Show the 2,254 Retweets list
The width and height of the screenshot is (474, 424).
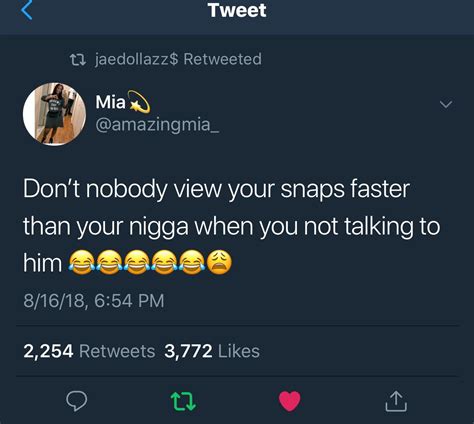pos(89,351)
